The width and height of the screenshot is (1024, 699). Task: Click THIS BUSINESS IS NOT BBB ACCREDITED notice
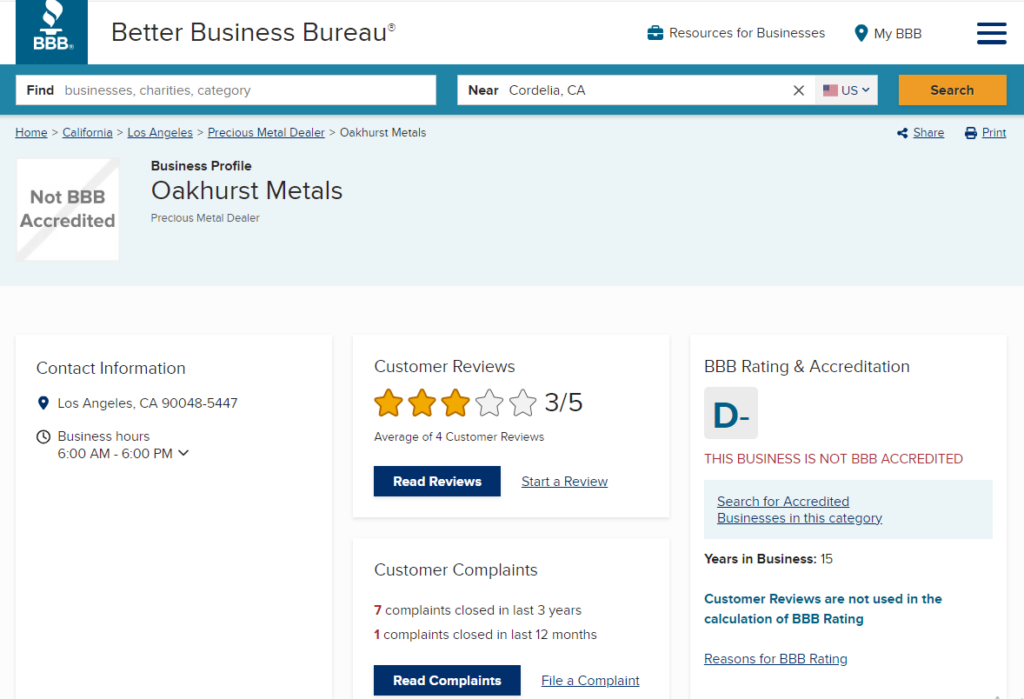click(833, 459)
